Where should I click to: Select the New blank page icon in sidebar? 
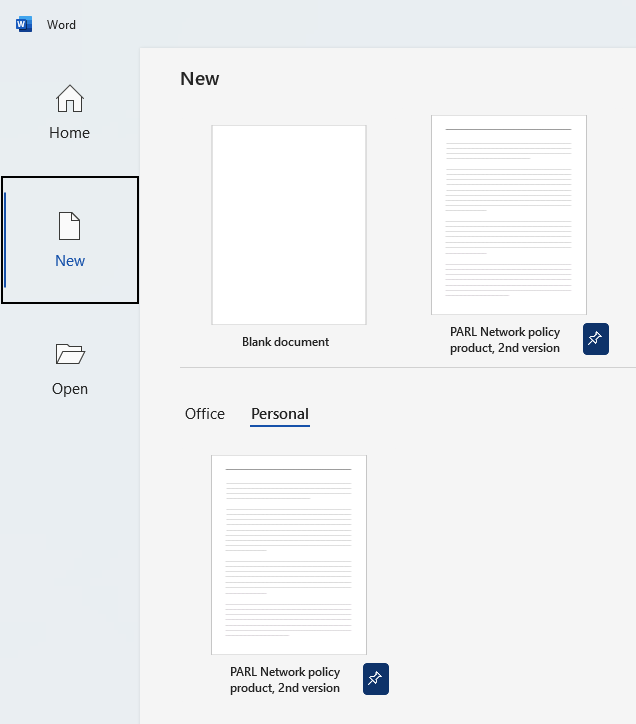(x=70, y=226)
